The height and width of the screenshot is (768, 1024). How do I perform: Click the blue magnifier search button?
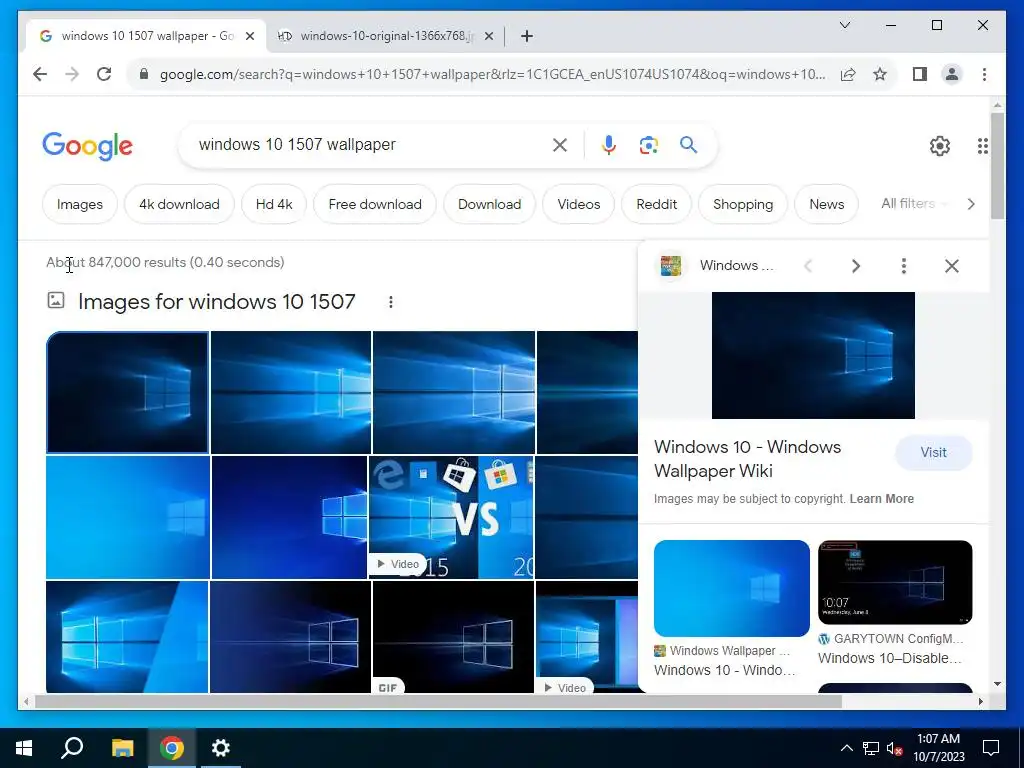point(688,144)
